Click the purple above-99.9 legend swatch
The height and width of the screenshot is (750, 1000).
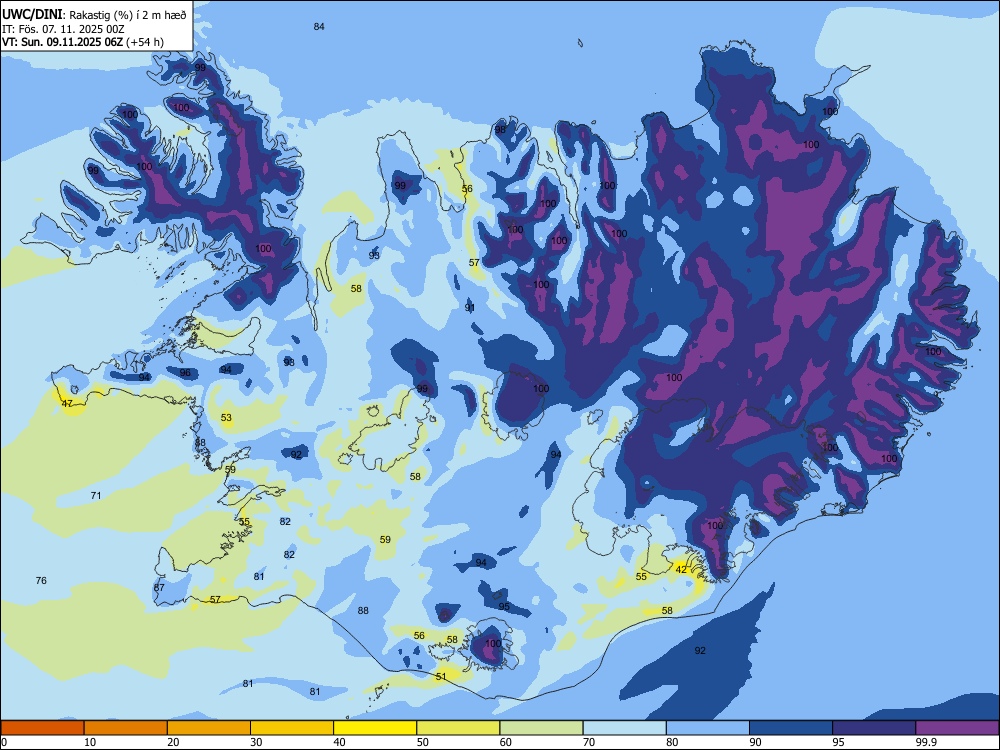pyautogui.click(x=957, y=728)
